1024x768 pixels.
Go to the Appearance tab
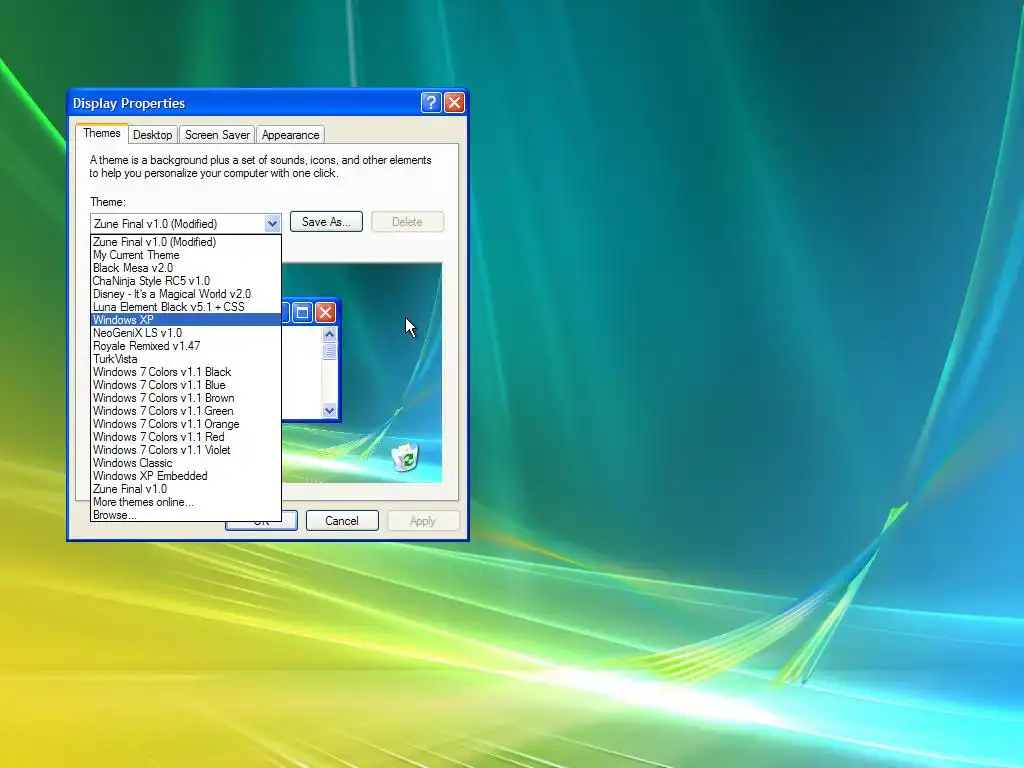coord(290,135)
